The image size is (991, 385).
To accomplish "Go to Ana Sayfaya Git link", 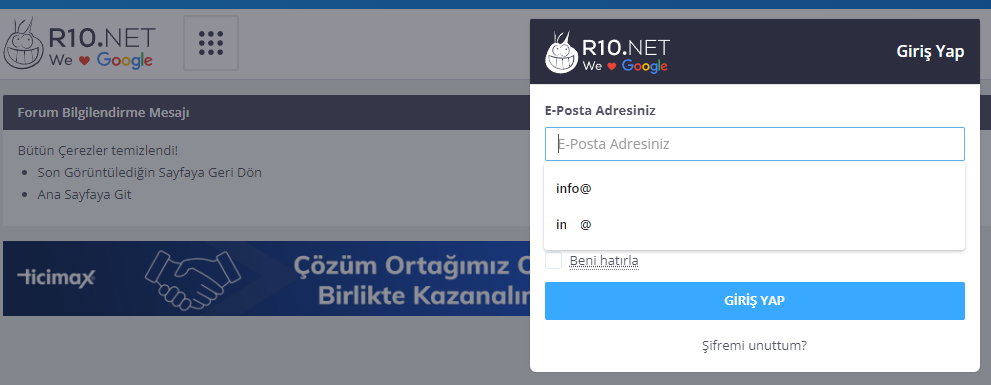I will click(85, 194).
